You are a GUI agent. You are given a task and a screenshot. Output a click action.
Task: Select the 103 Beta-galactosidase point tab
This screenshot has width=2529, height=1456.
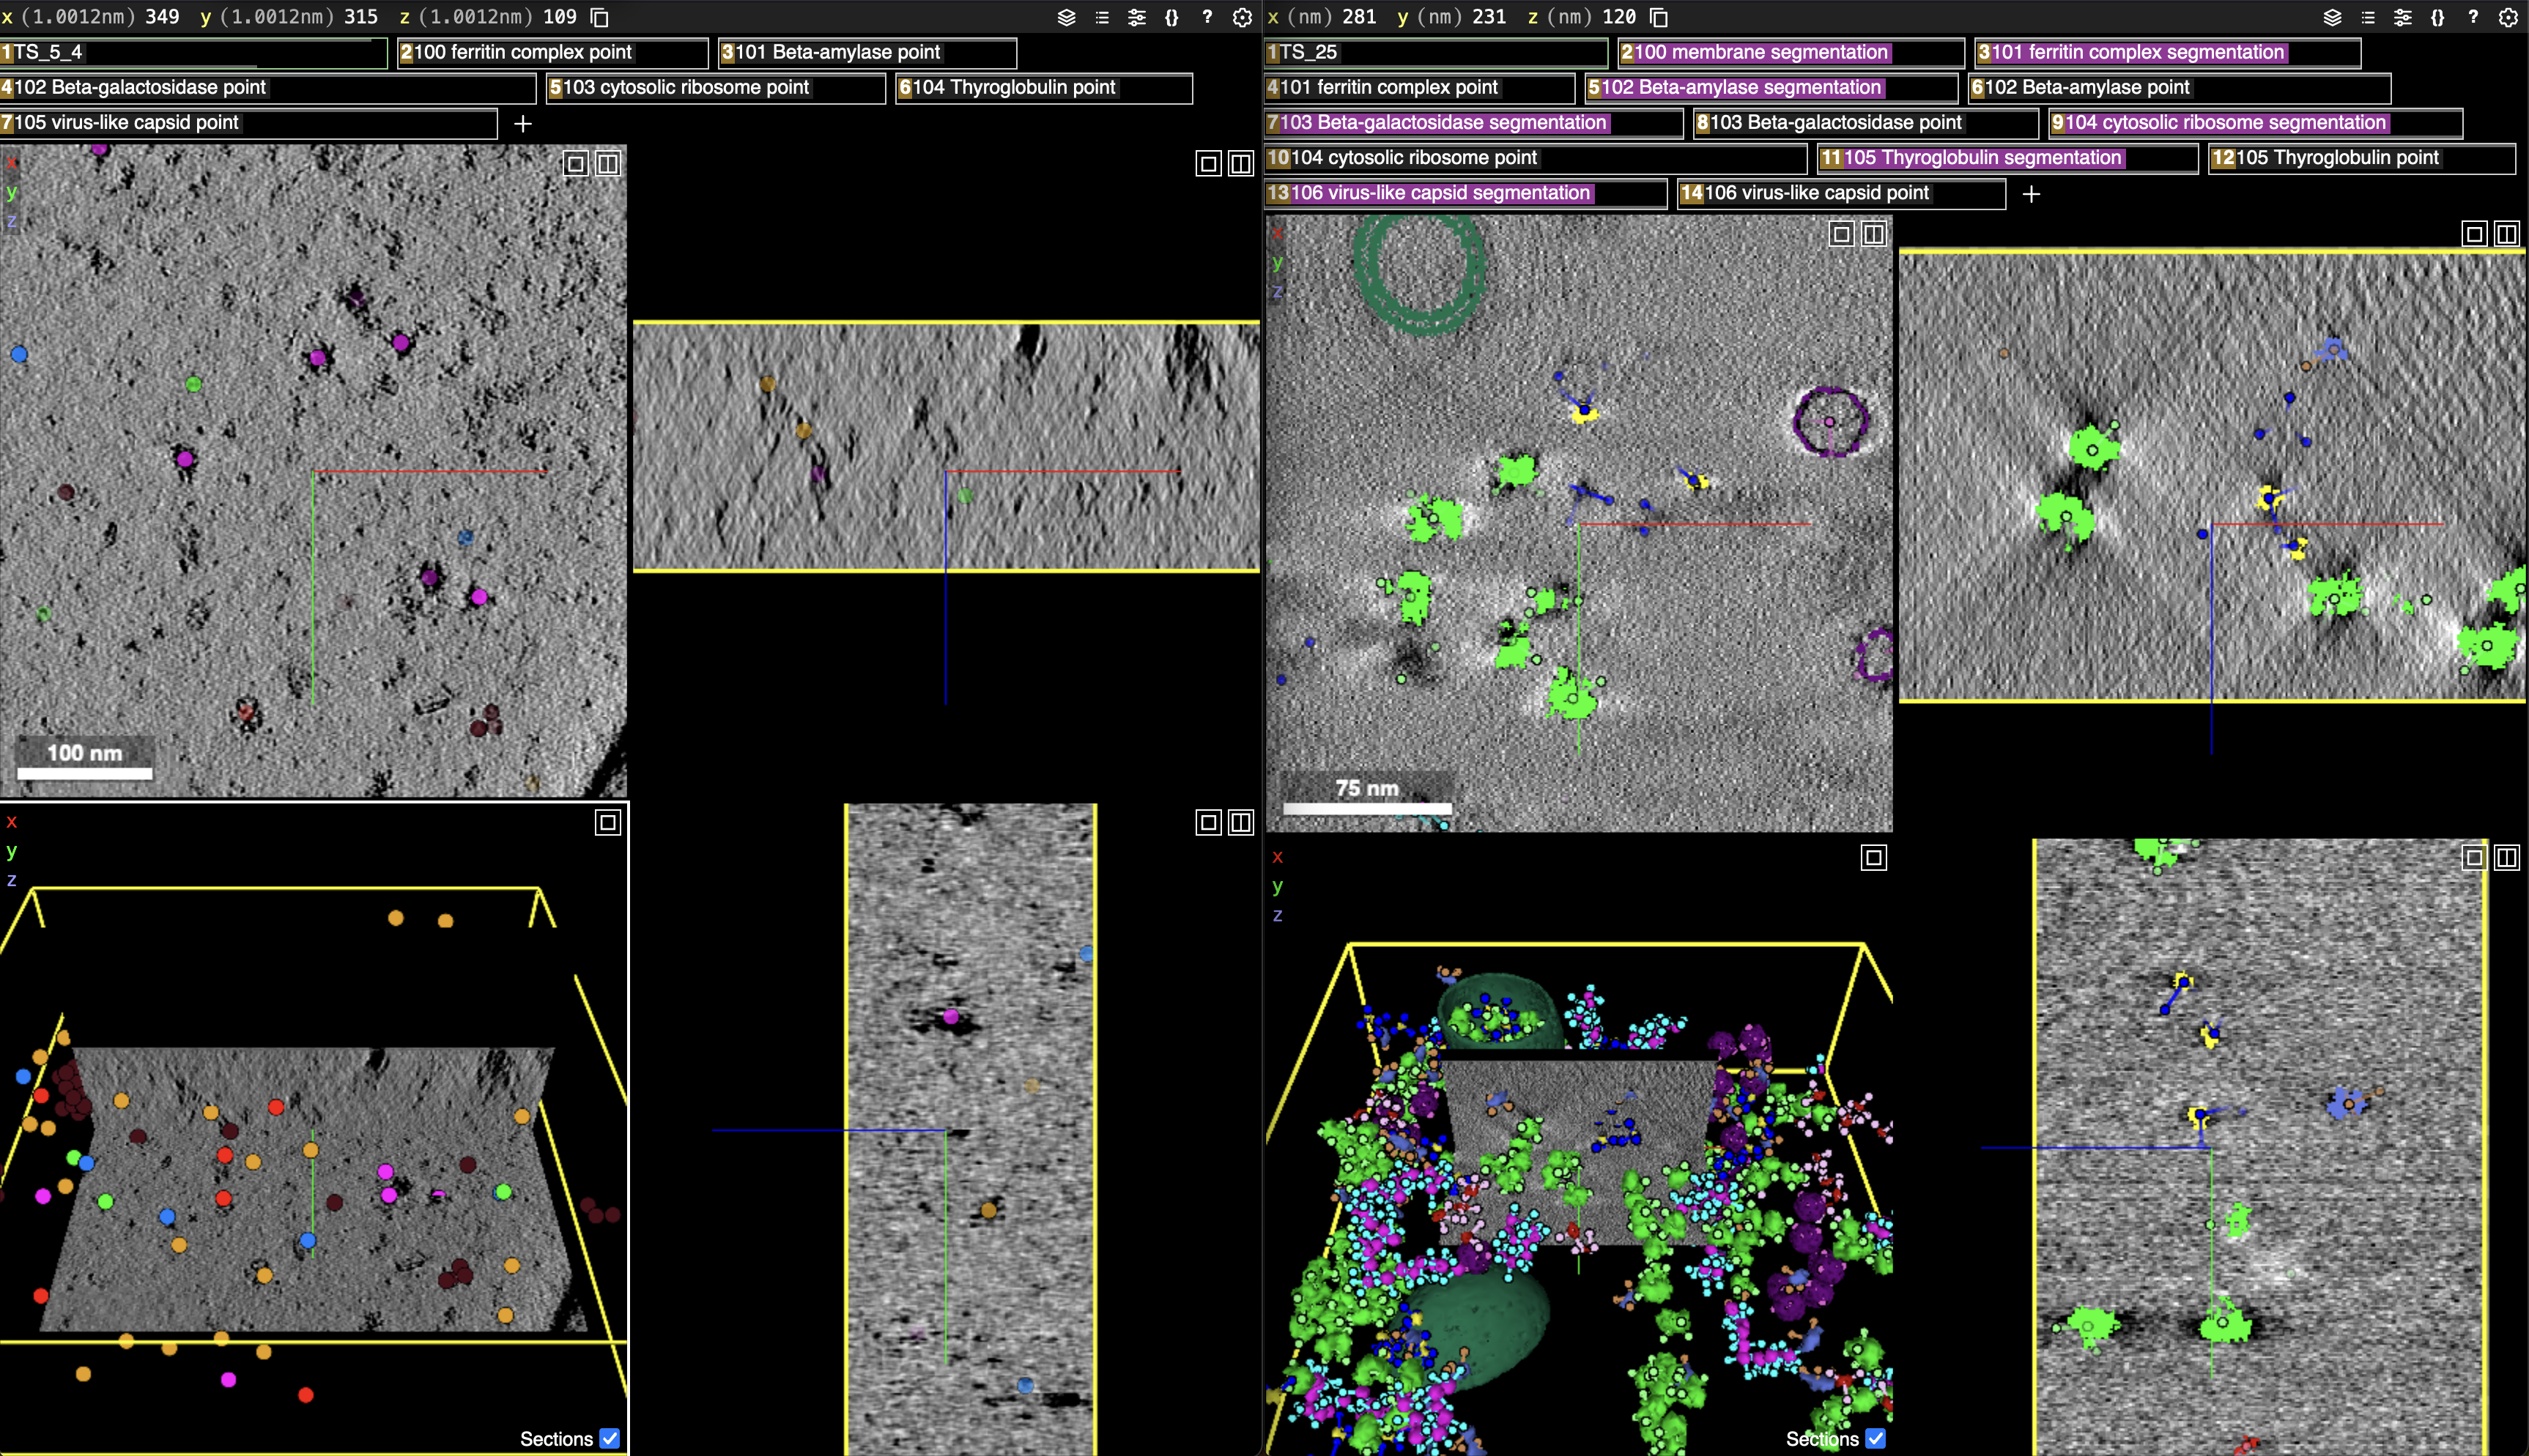pos(1866,123)
